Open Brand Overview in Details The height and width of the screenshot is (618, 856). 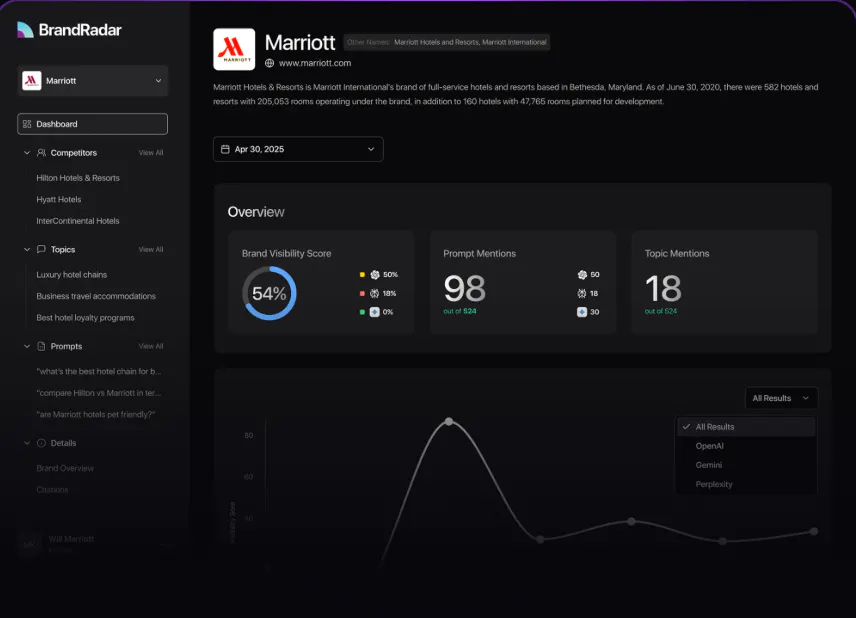pyautogui.click(x=65, y=468)
